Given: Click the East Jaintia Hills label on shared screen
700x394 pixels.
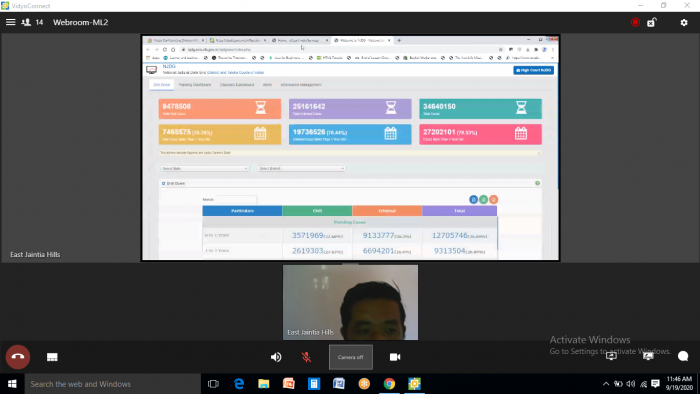Looking at the screenshot, I should click(x=35, y=254).
